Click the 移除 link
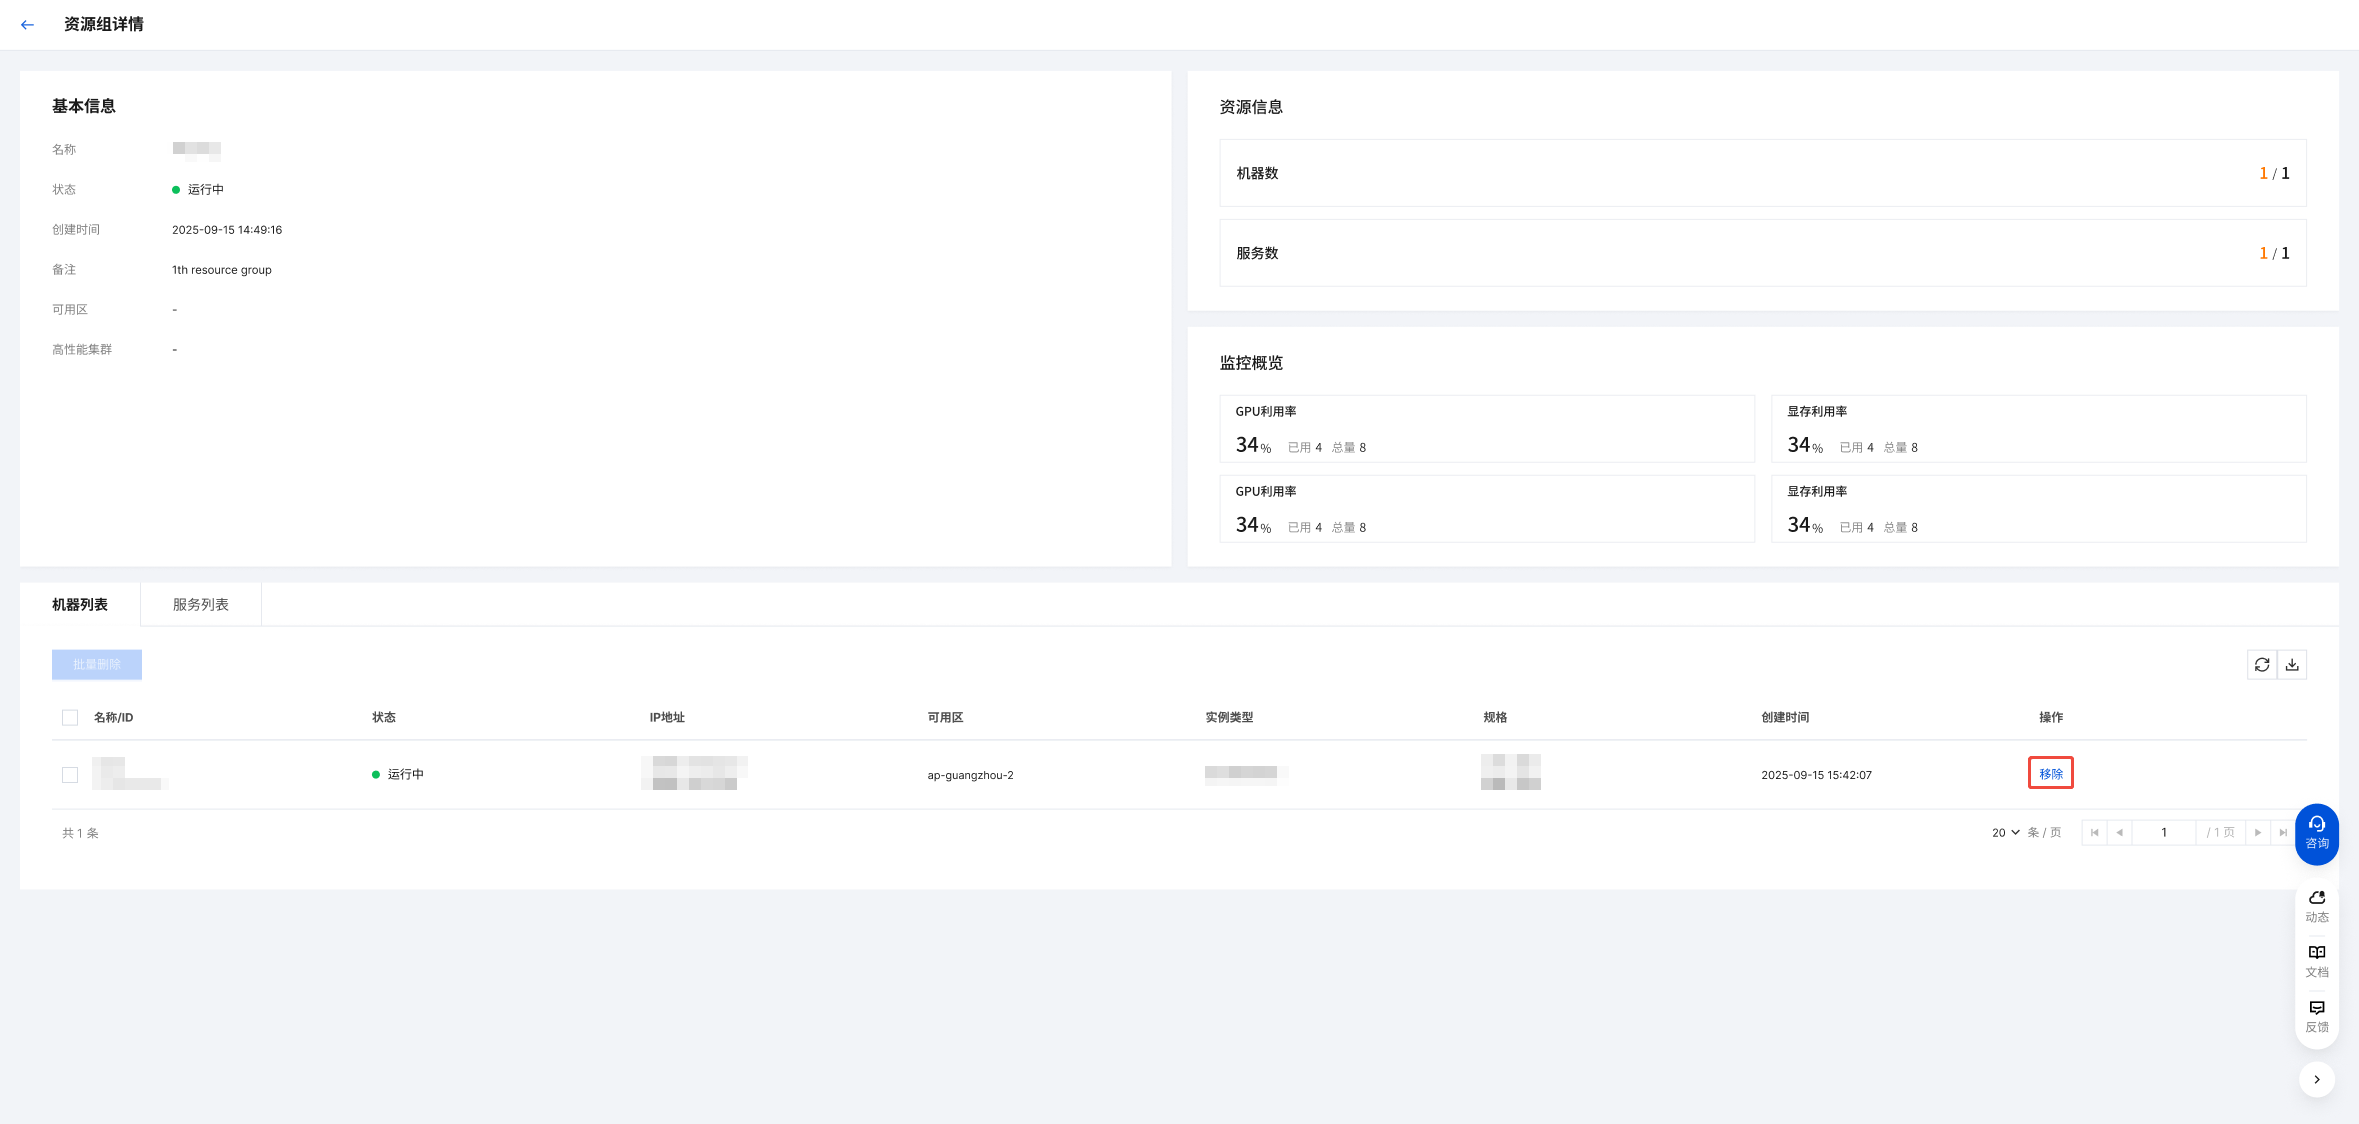The height and width of the screenshot is (1124, 2359). click(x=2050, y=774)
